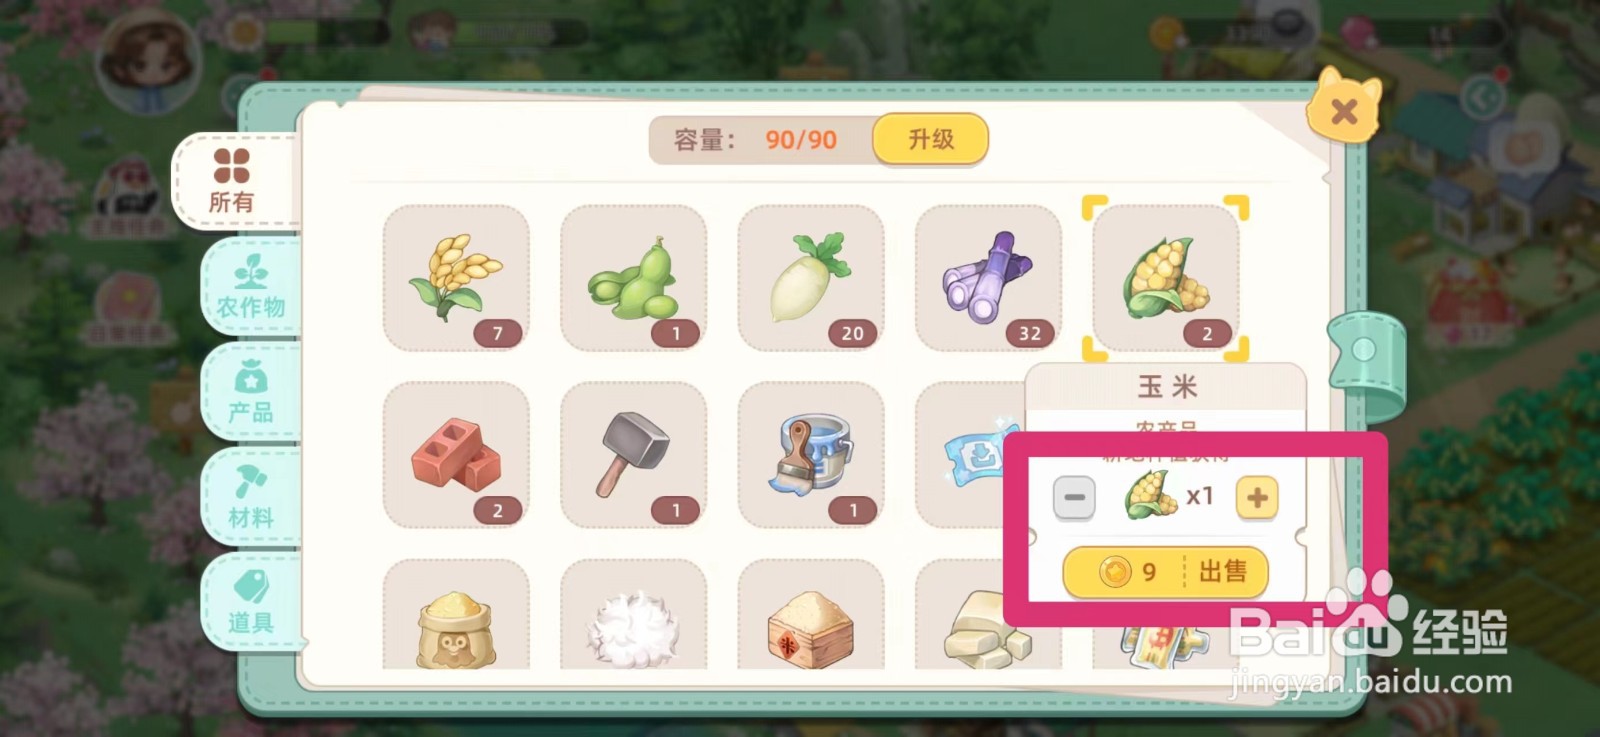
Task: Open the 农作物 crops tab
Action: (x=252, y=287)
